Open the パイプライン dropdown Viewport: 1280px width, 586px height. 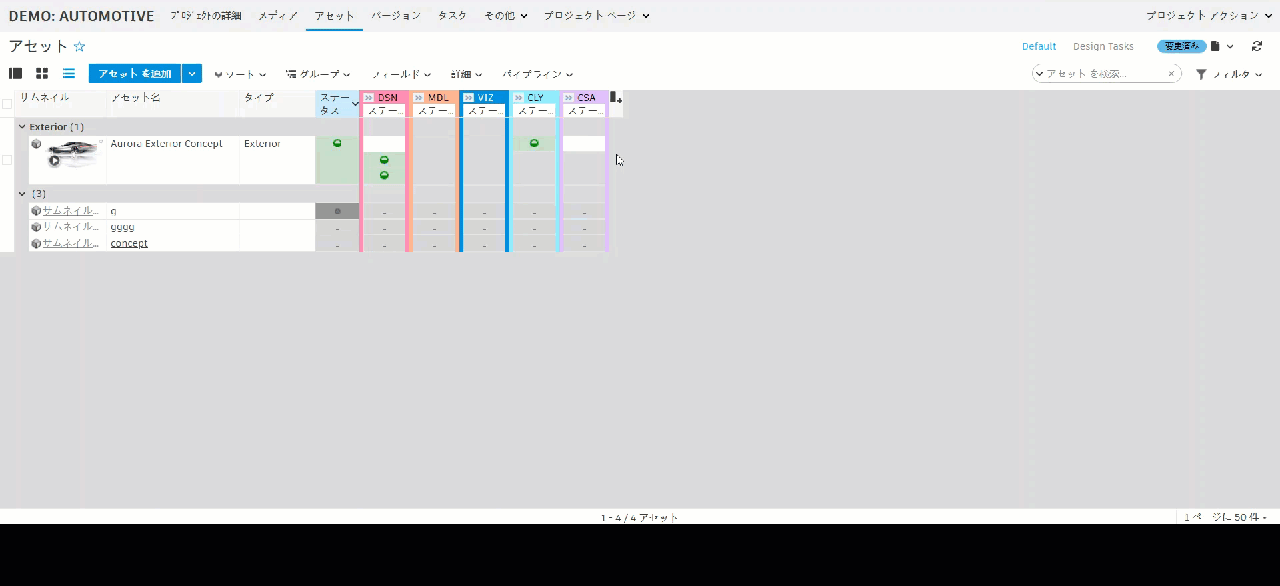pyautogui.click(x=538, y=74)
